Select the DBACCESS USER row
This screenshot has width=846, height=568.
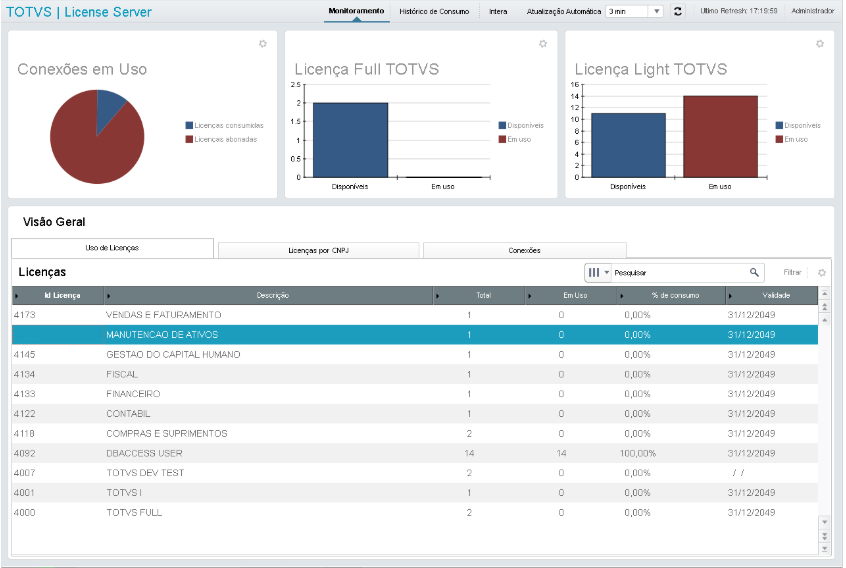(x=414, y=453)
